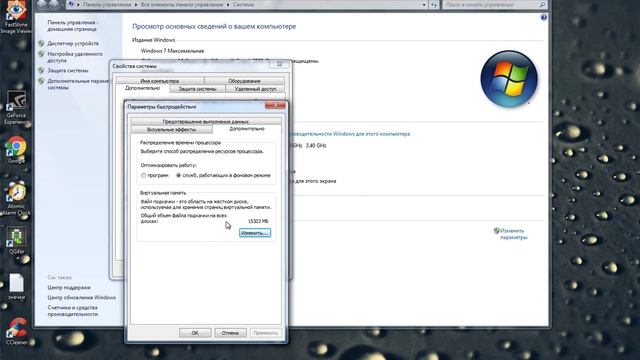Open 'Настройка удаленного доступа' sidebar link
The width and height of the screenshot is (640, 360).
coord(75,57)
